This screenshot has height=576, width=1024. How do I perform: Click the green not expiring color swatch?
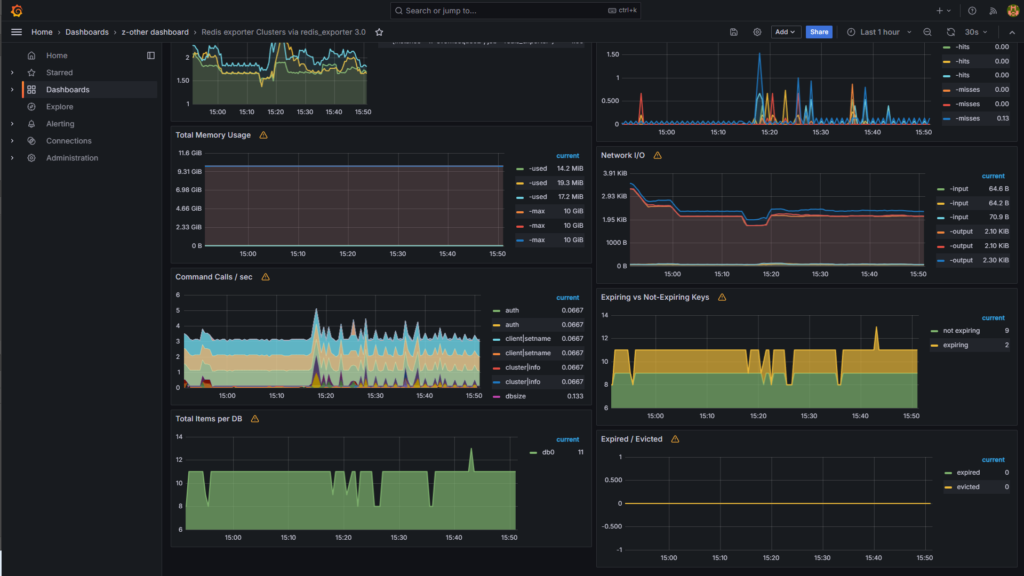tap(934, 330)
